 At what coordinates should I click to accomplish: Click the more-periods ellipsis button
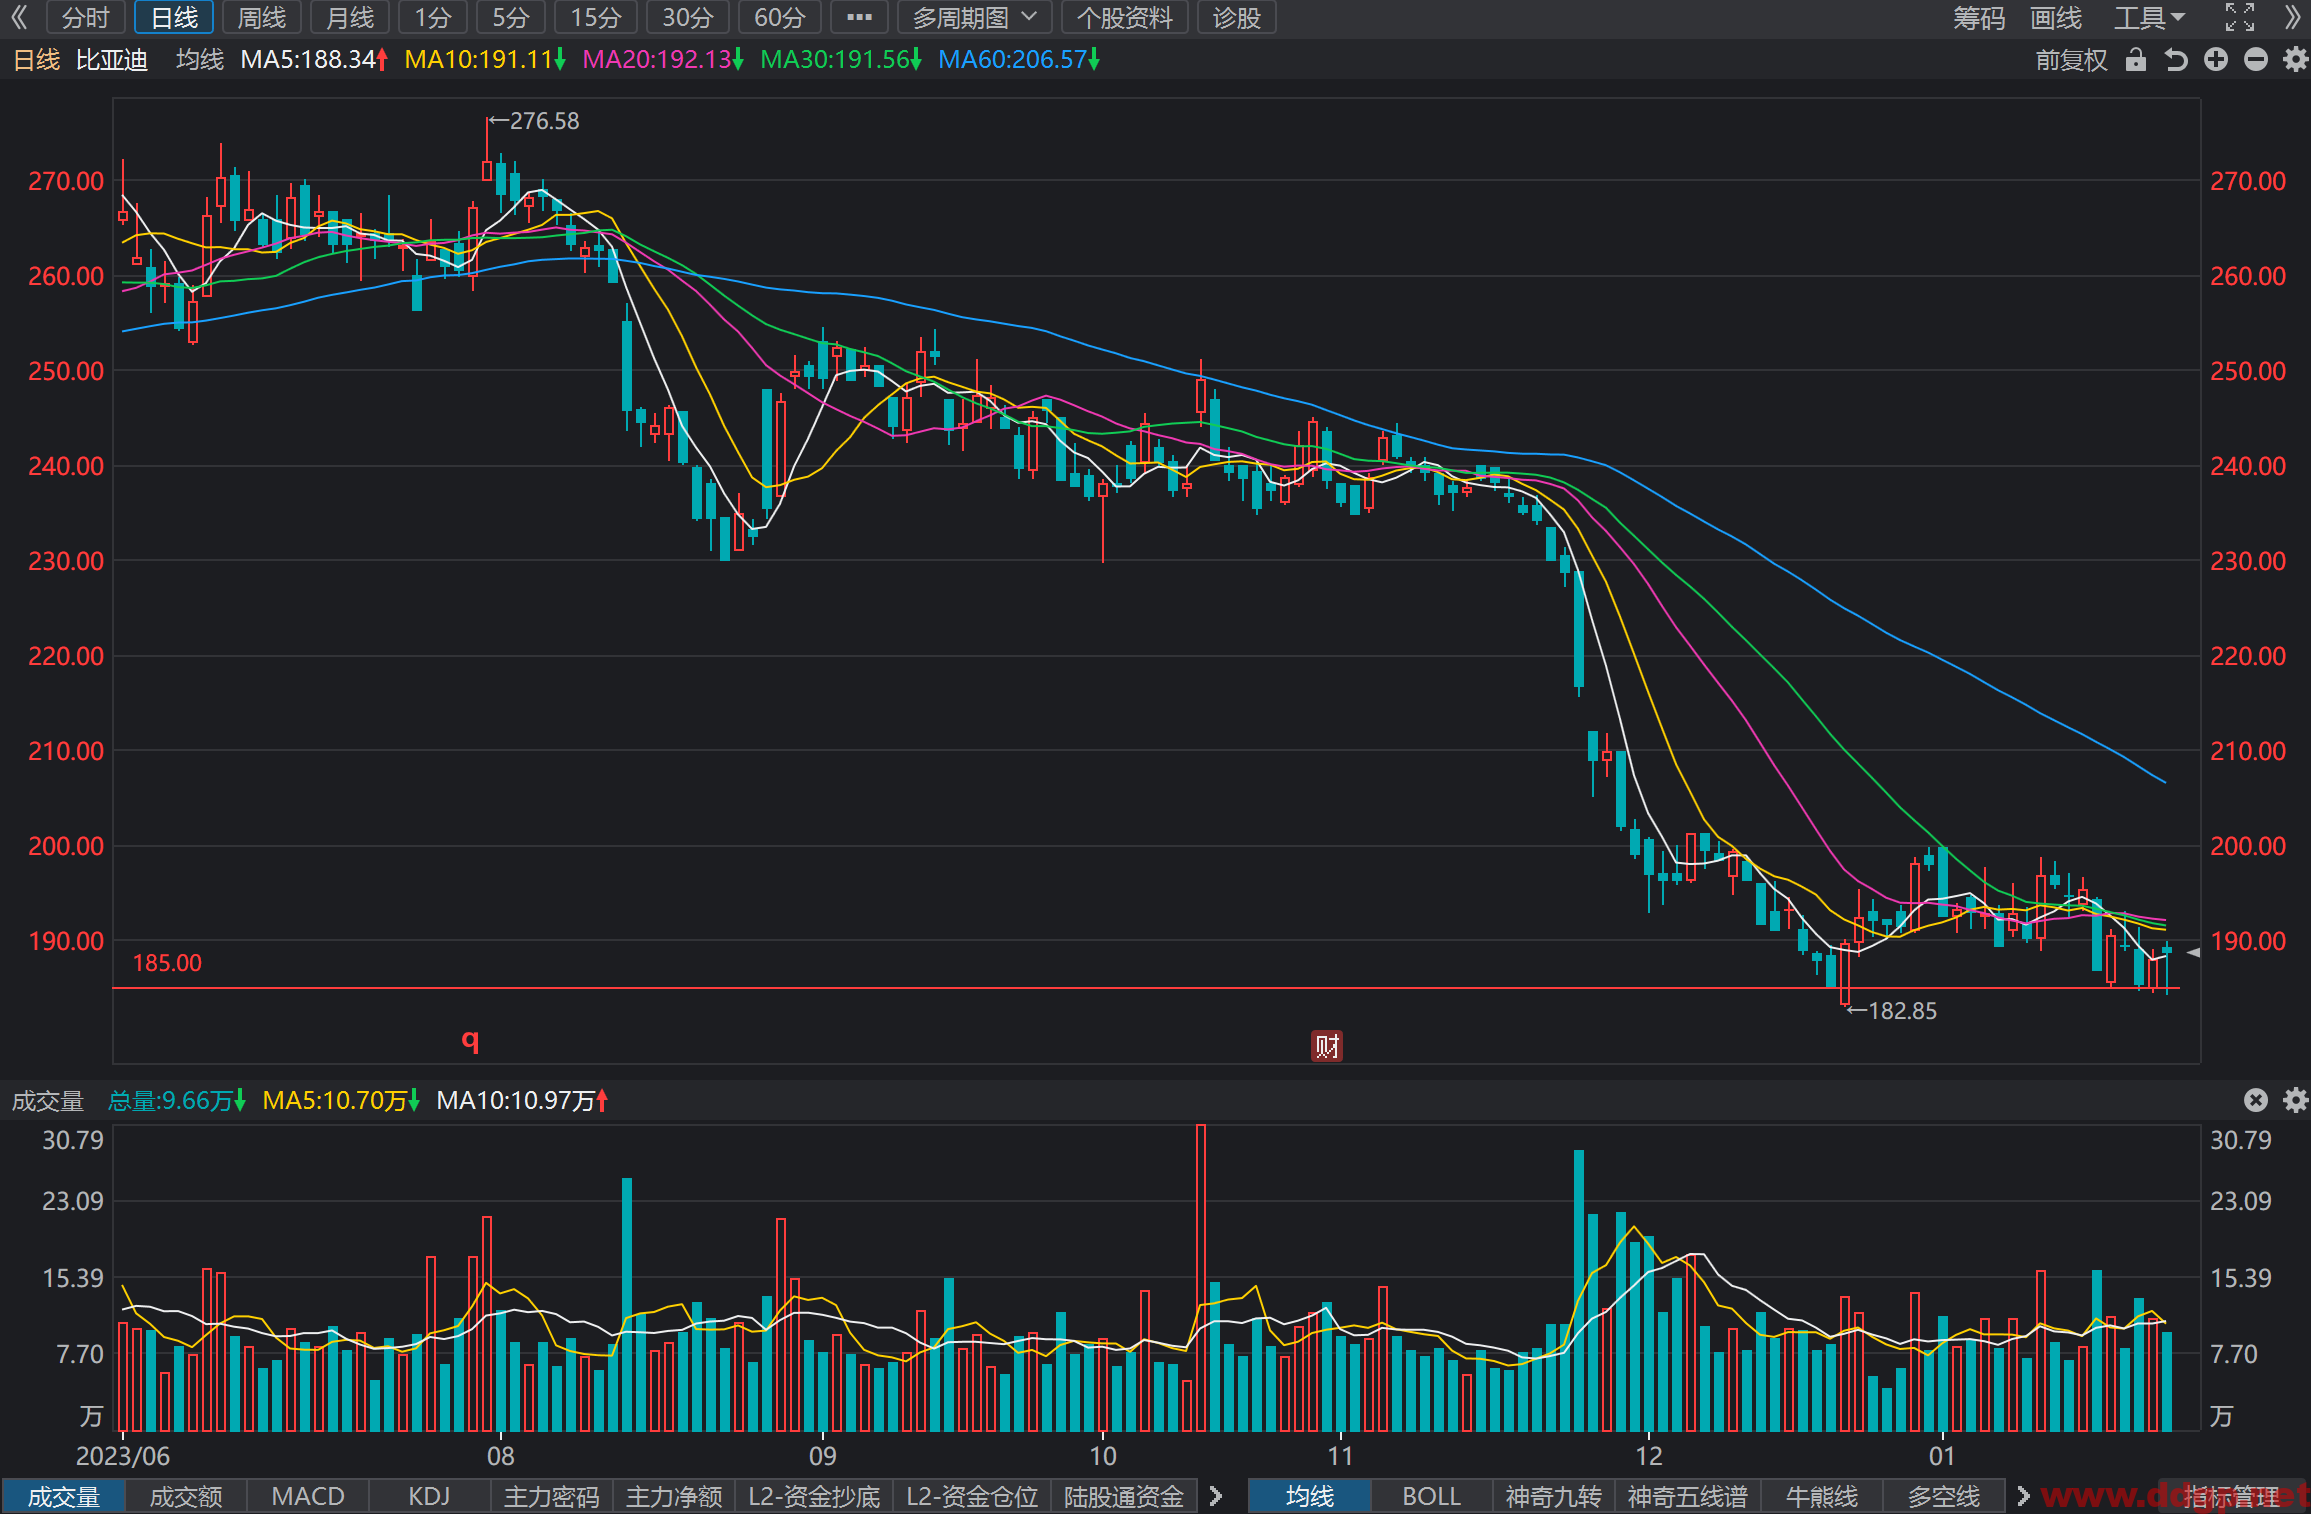click(x=859, y=17)
